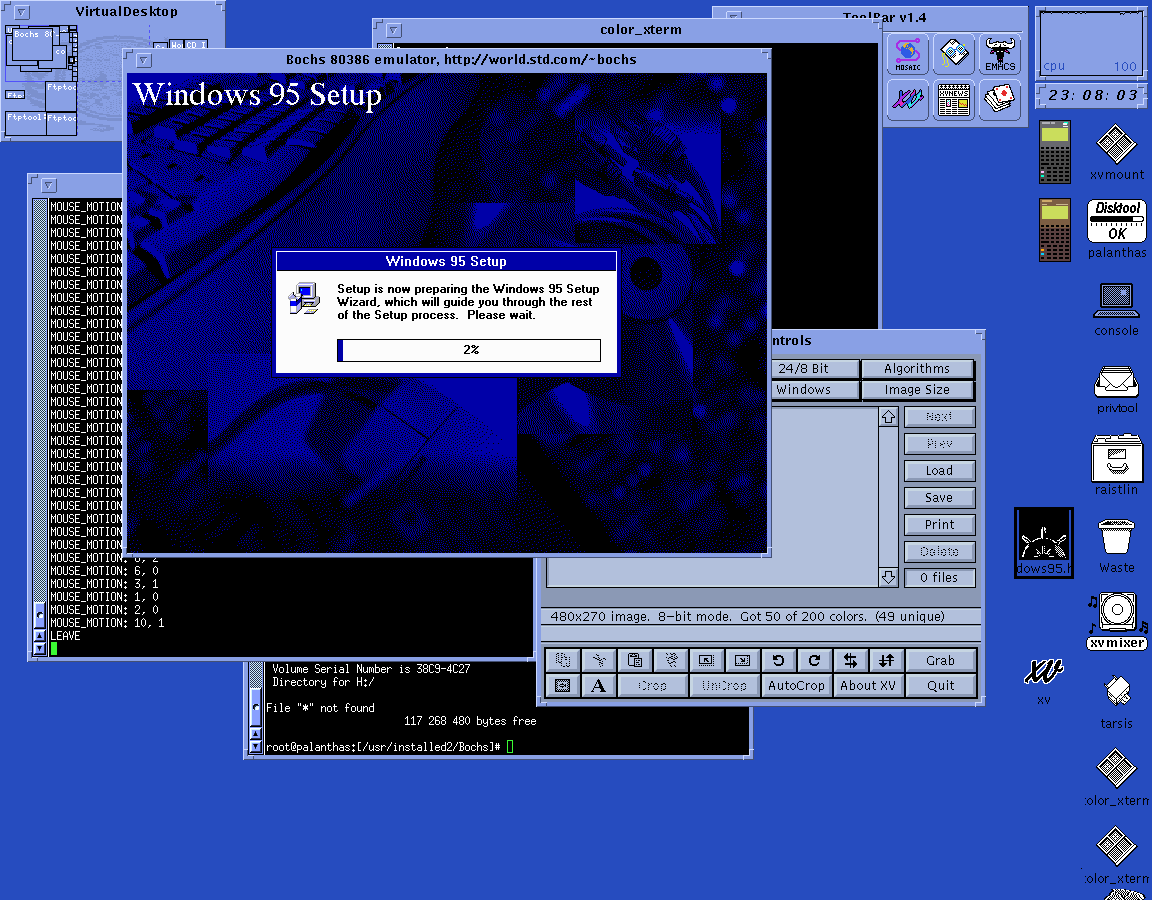Select the Bochs thumbnail in VirtualDesktop pager
Screen dimensions: 1152x900
(33, 46)
